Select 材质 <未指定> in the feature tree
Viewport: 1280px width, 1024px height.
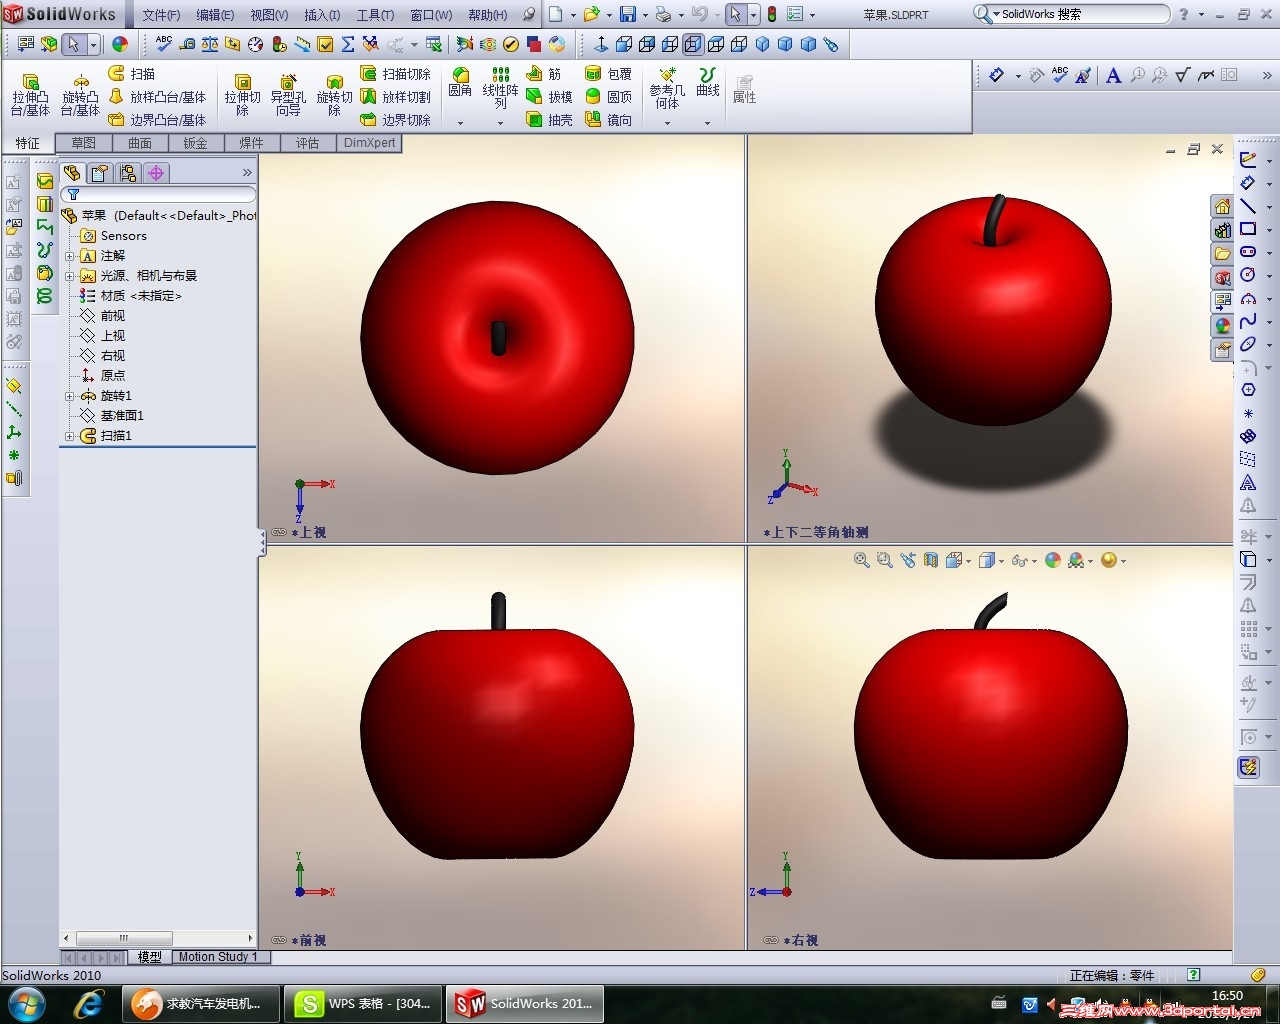pos(131,296)
